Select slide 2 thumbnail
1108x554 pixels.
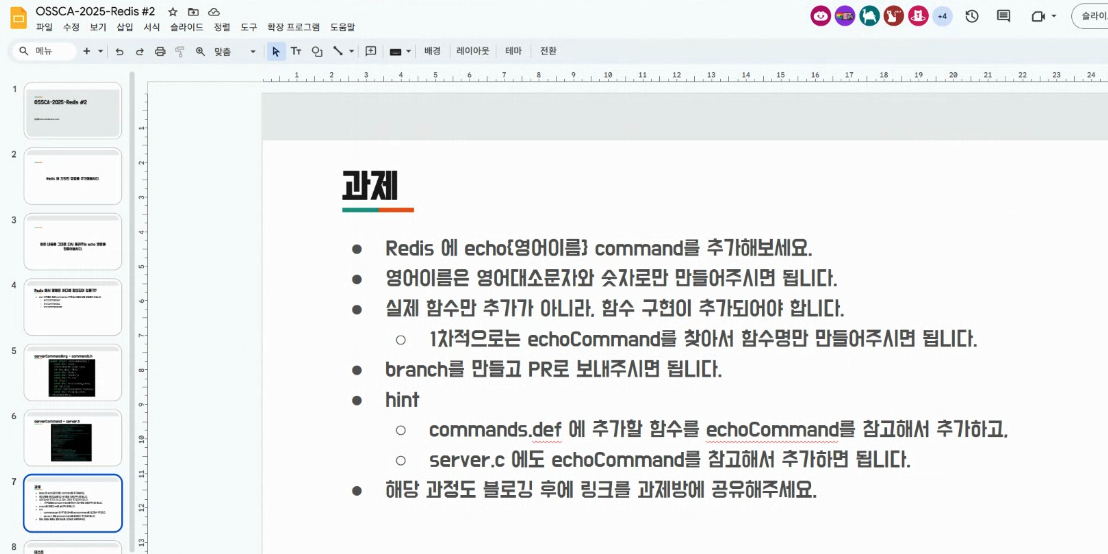(x=72, y=176)
